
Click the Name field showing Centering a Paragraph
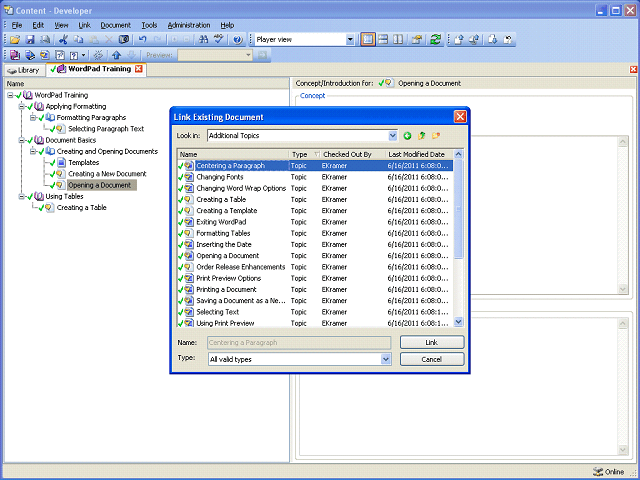[x=299, y=342]
